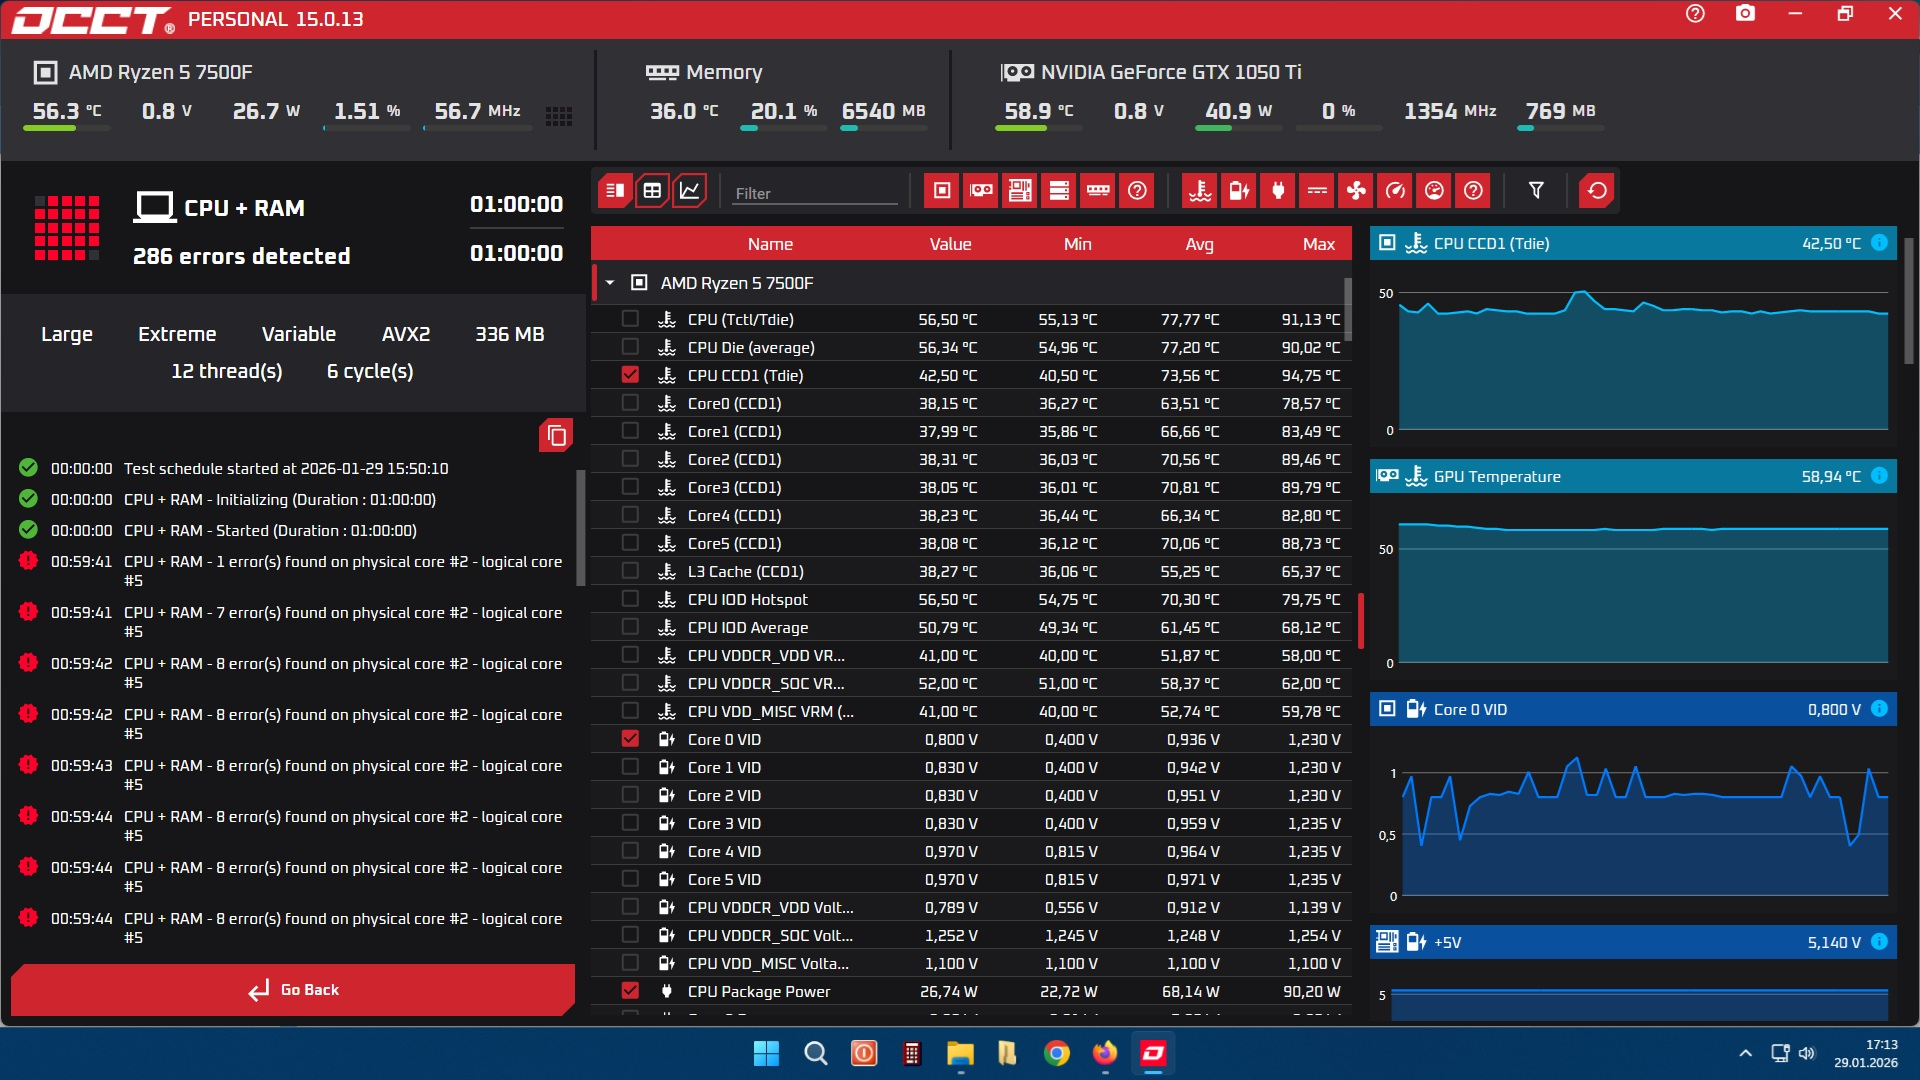Switch to the side-by-side list and graph view
The height and width of the screenshot is (1080, 1920).
pos(614,190)
